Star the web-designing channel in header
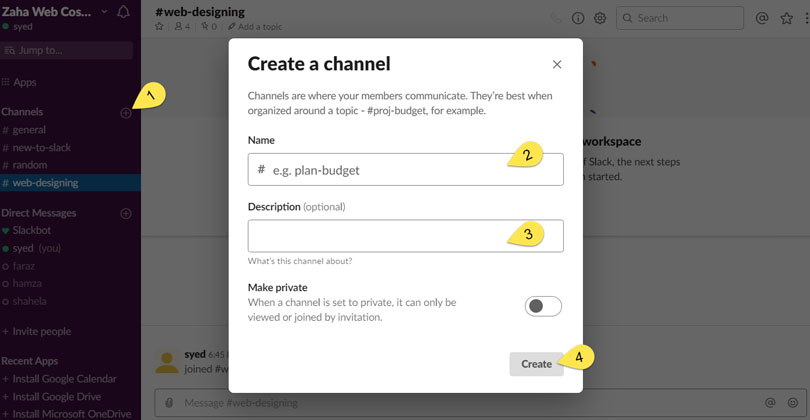810x420 pixels. click(159, 26)
